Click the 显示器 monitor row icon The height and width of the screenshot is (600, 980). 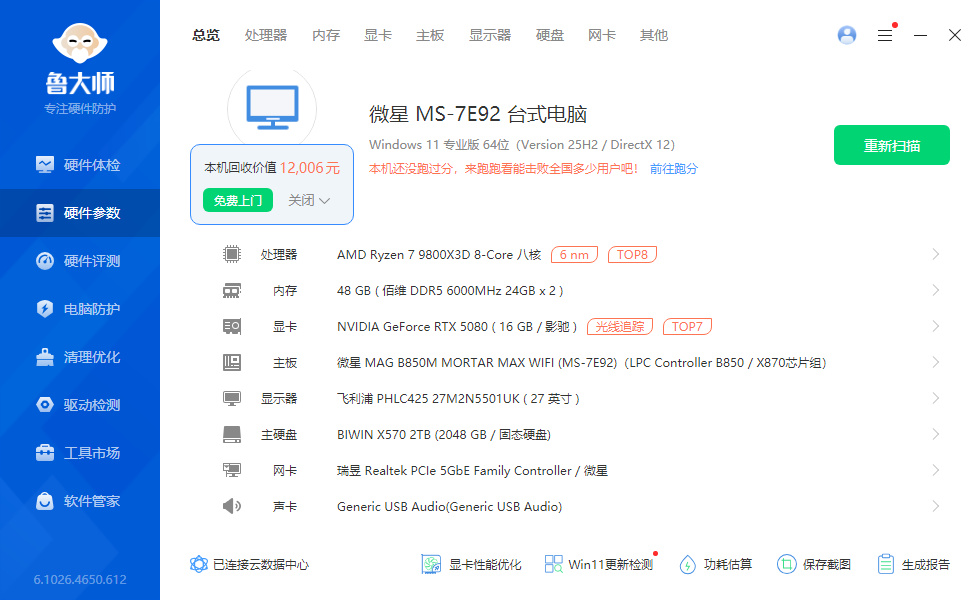click(x=232, y=399)
